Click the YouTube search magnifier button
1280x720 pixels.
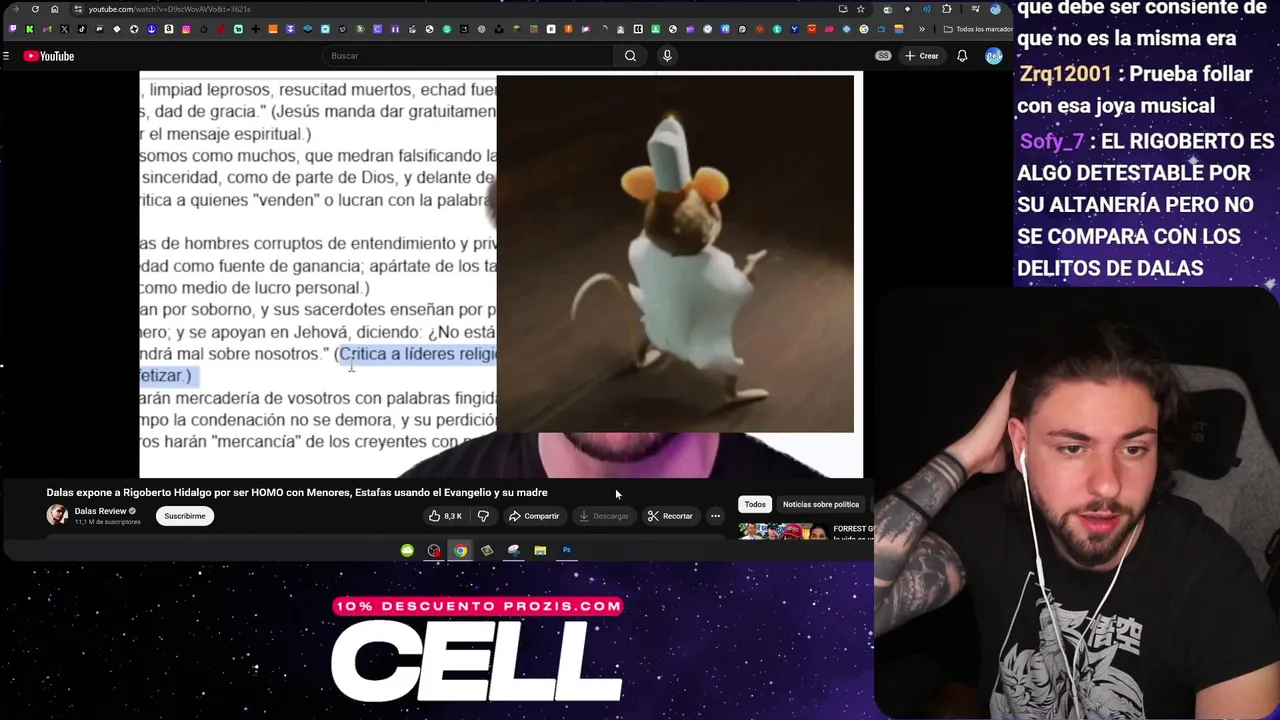tap(630, 56)
